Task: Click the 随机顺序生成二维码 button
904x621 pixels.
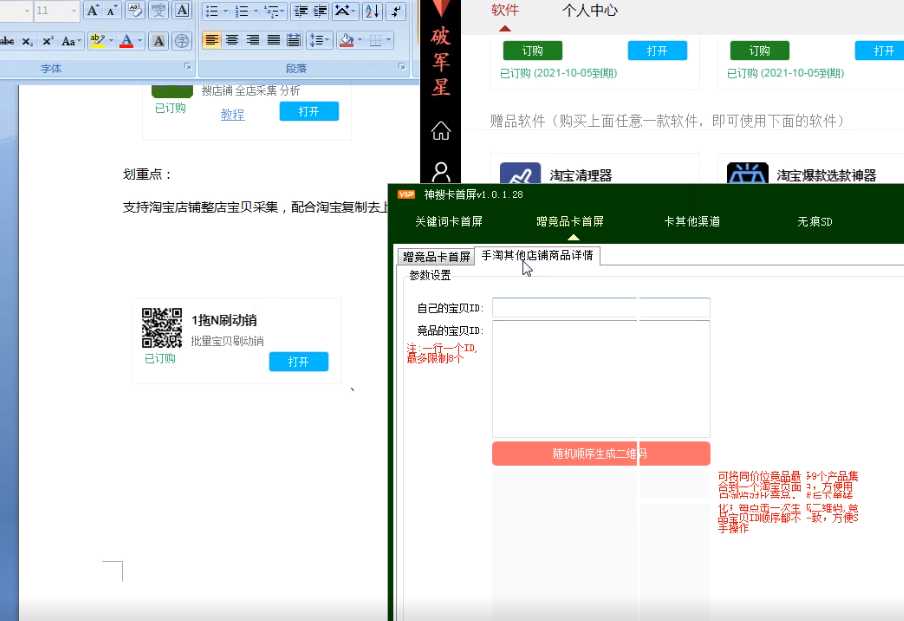Action: [601, 454]
